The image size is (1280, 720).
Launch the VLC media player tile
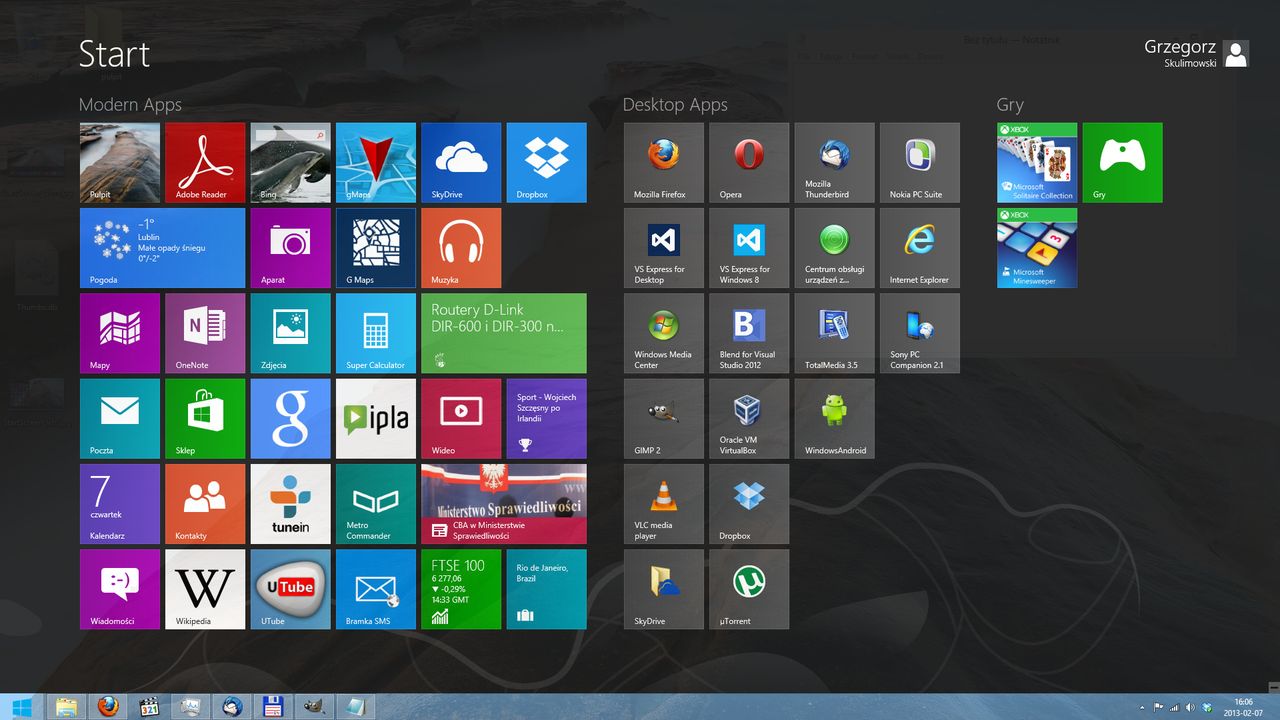[x=664, y=504]
